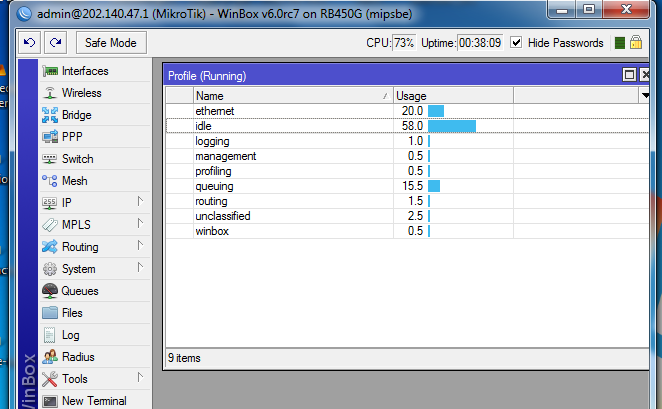Open the Bridge menu
The image size is (662, 409).
95,115
